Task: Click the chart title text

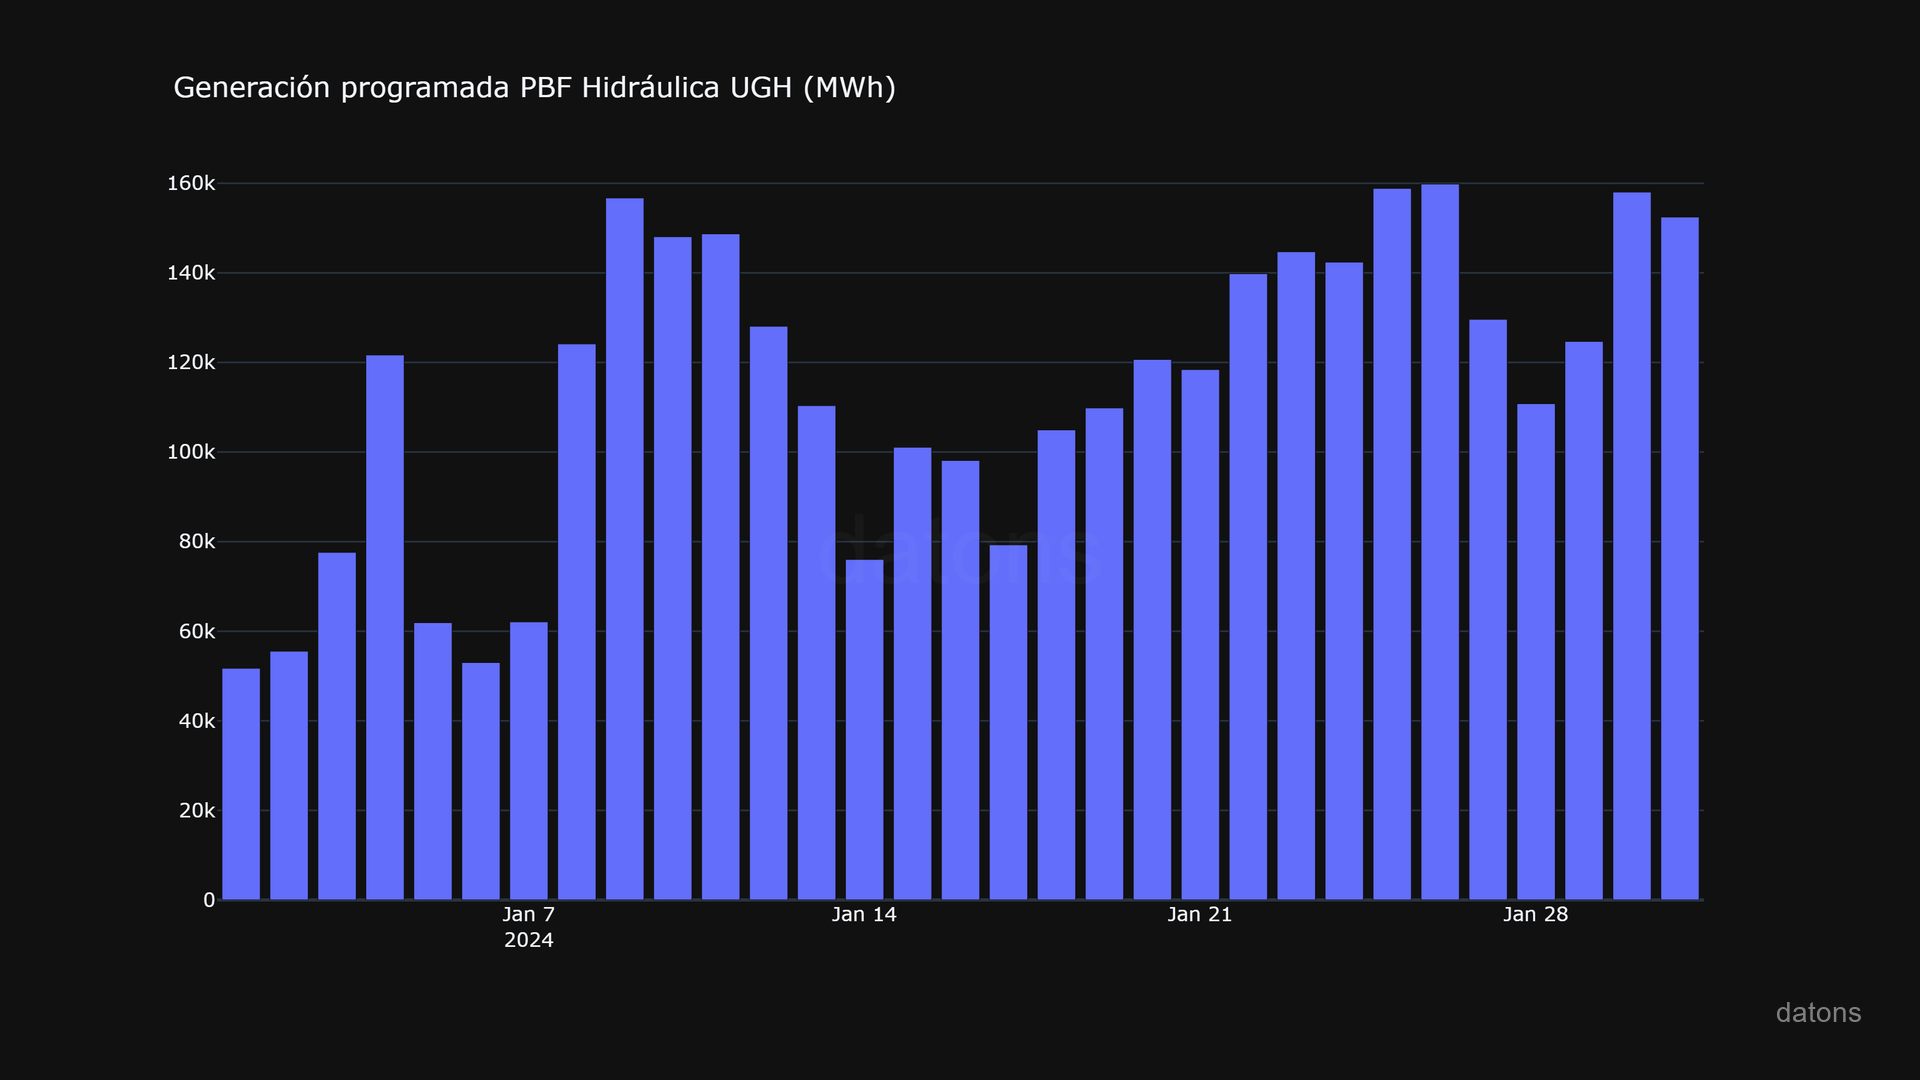Action: click(535, 88)
